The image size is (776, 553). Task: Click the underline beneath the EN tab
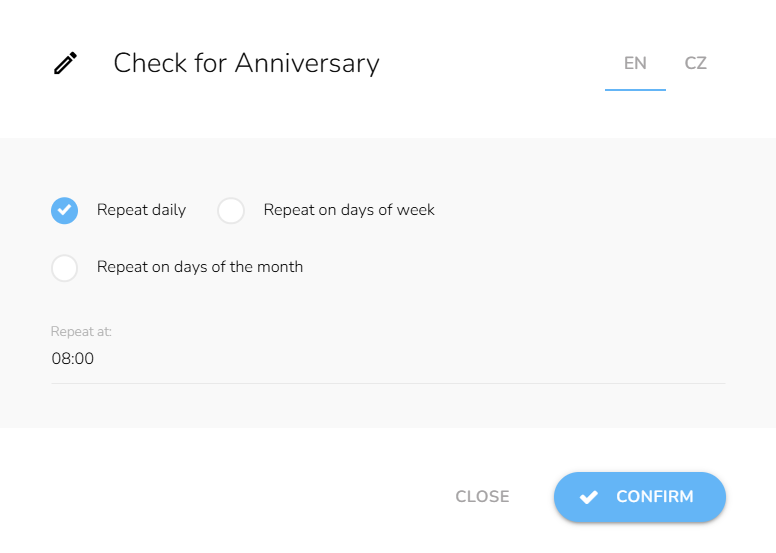click(635, 90)
